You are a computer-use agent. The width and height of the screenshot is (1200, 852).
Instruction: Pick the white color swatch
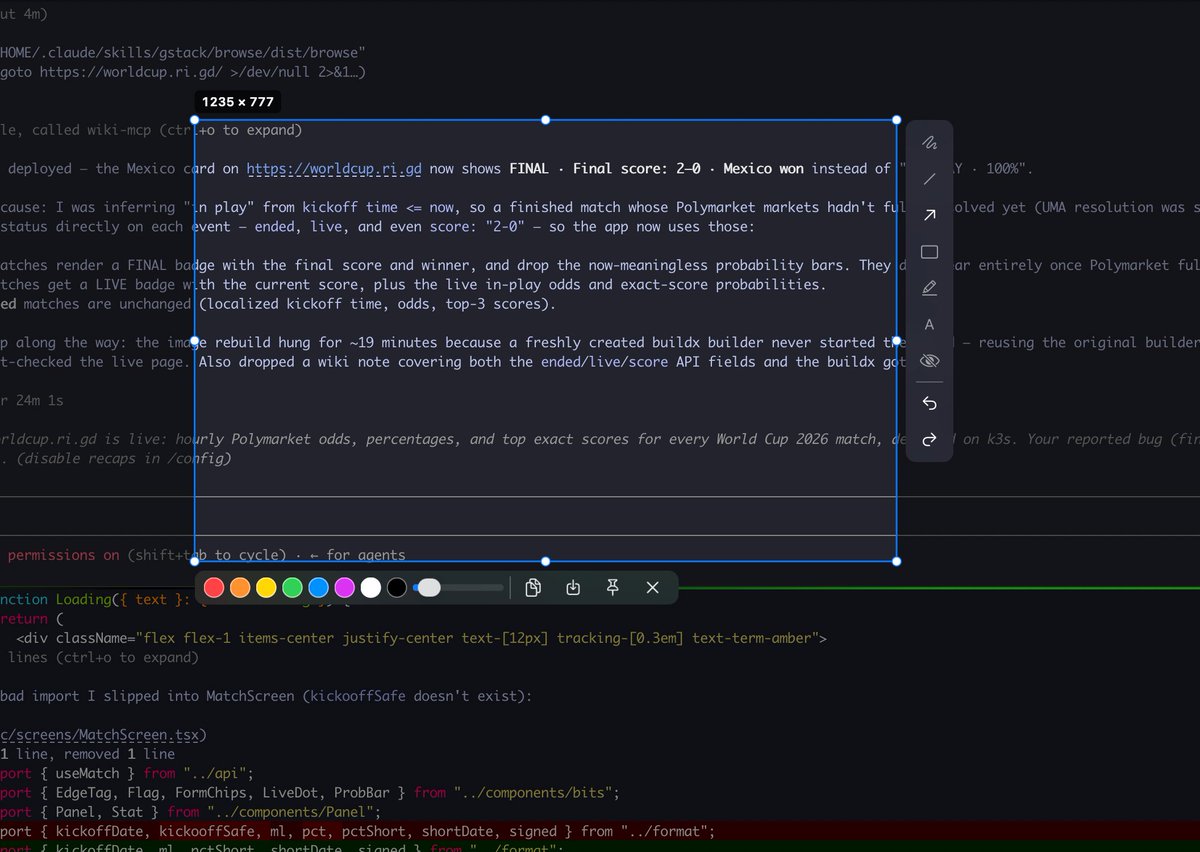370,588
